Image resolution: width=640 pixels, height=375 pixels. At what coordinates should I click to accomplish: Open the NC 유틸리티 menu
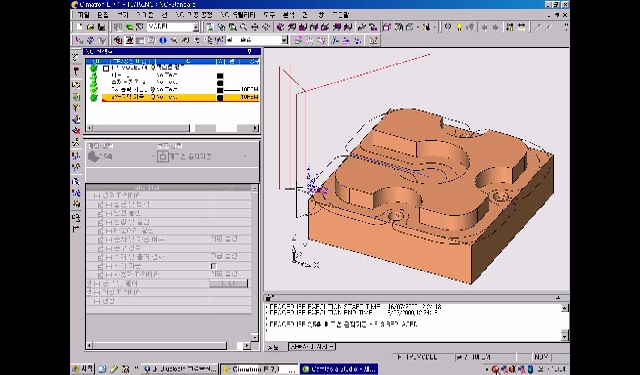(238, 15)
